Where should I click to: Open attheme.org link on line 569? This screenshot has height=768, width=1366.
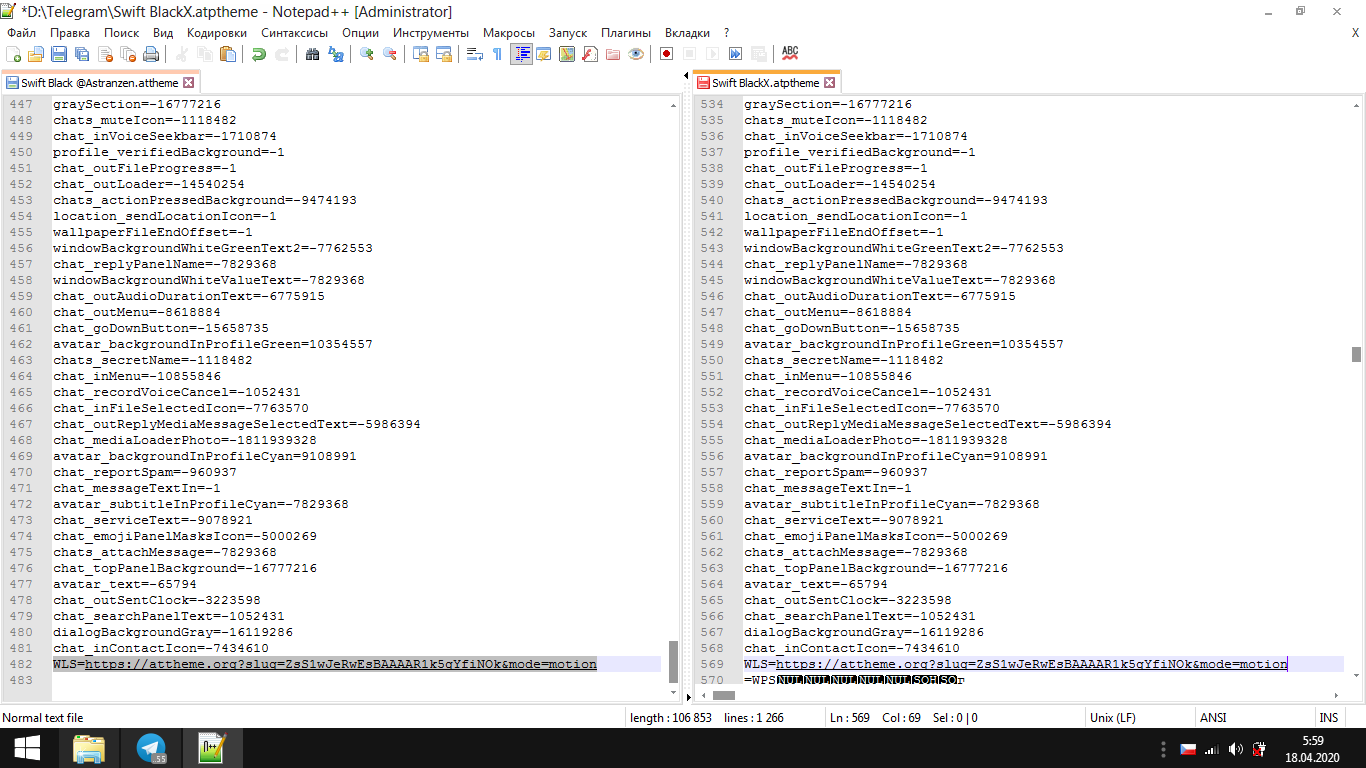(x=1032, y=664)
